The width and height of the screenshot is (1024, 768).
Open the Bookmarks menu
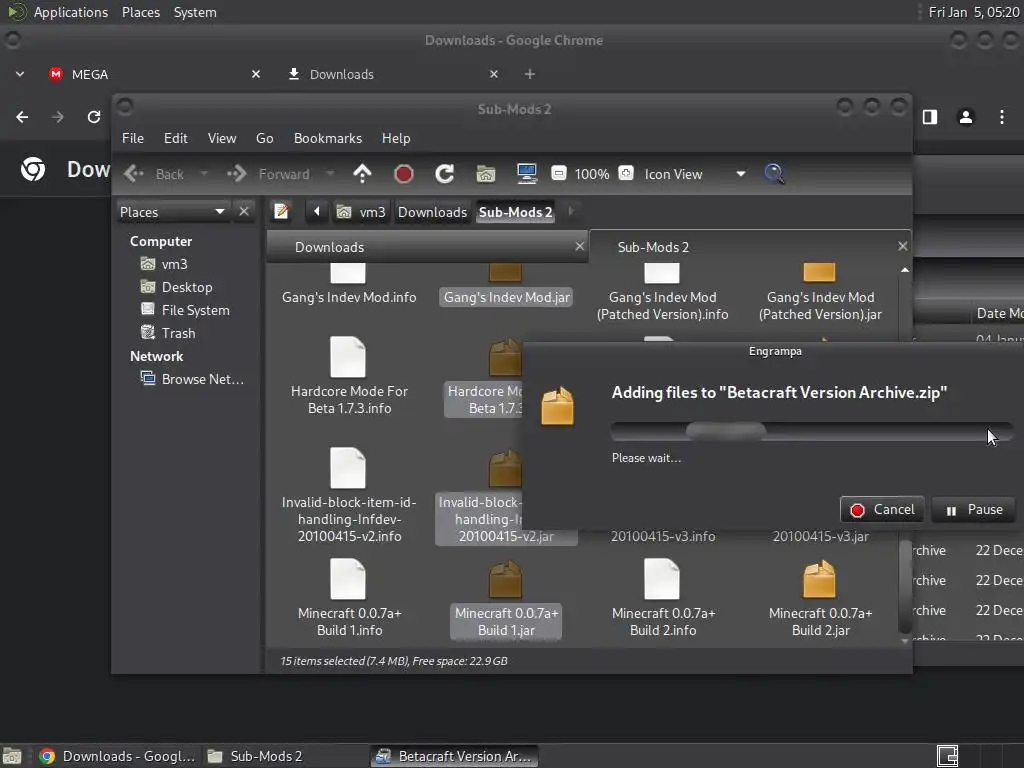point(328,138)
